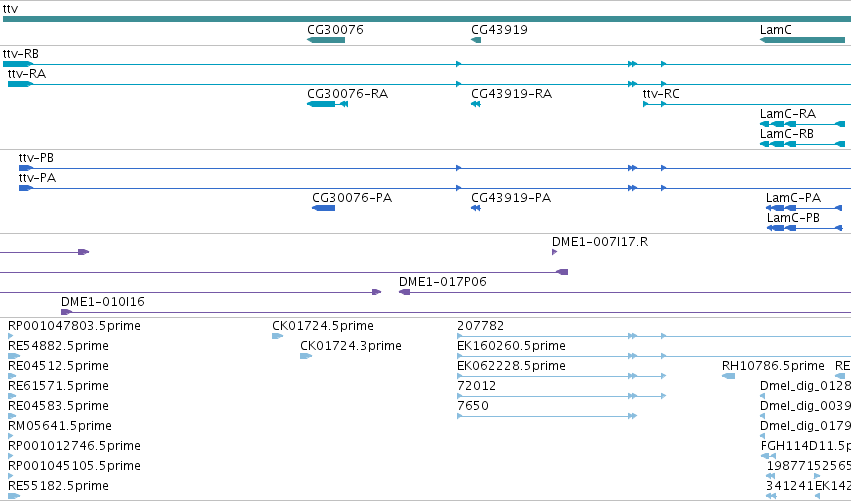The width and height of the screenshot is (851, 501).
Task: Click the Dmel_dig_0179 feature label
Action: pyautogui.click(x=805, y=426)
